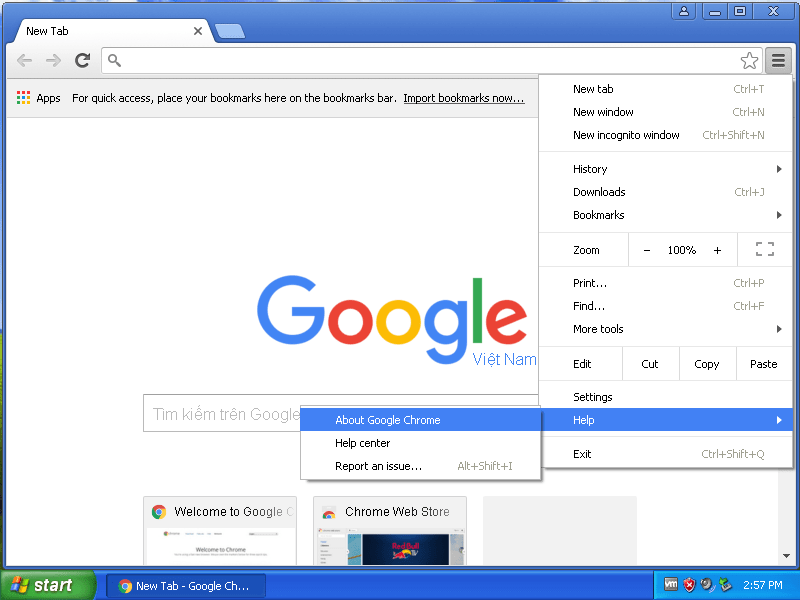Click the Windows start button
Image resolution: width=800 pixels, height=600 pixels.
pos(47,585)
